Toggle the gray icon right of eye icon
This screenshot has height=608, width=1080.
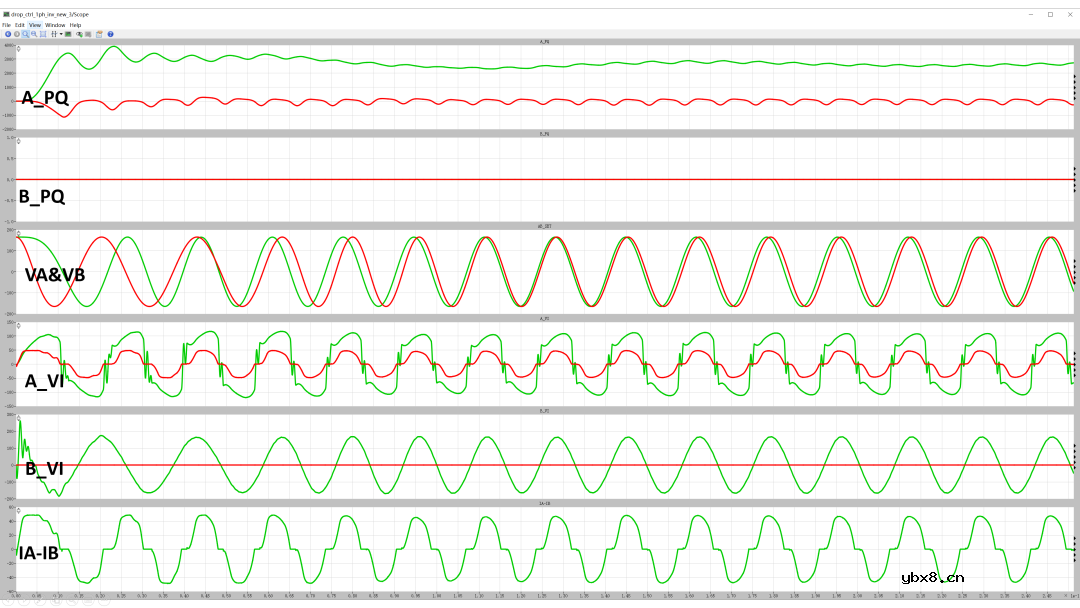88,34
